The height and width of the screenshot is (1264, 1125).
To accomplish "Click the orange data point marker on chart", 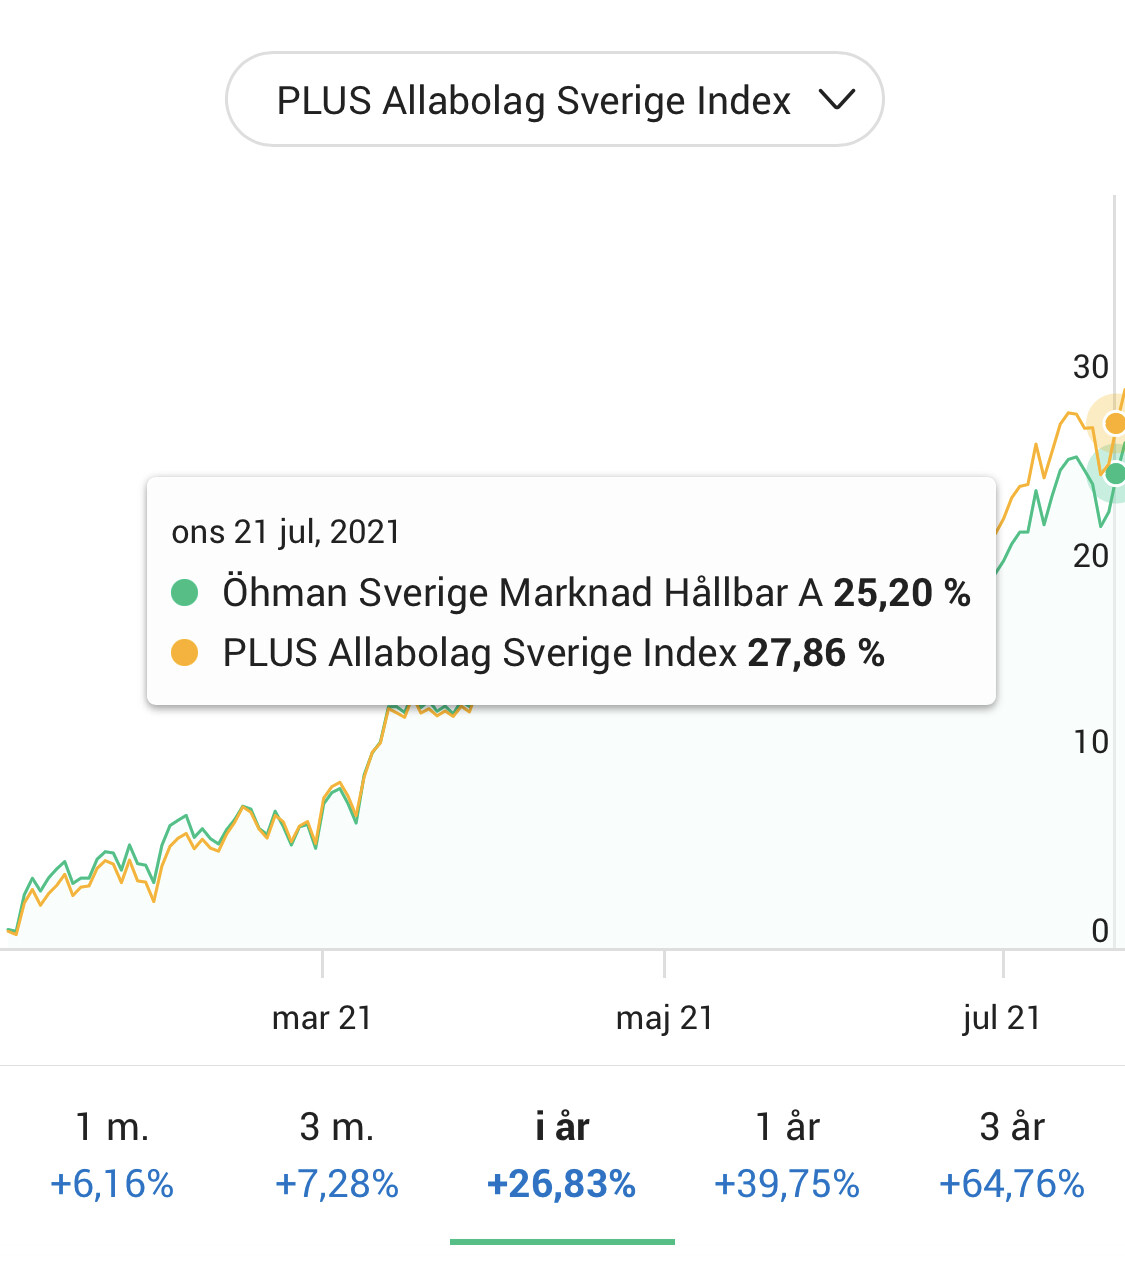I will pos(1115,424).
